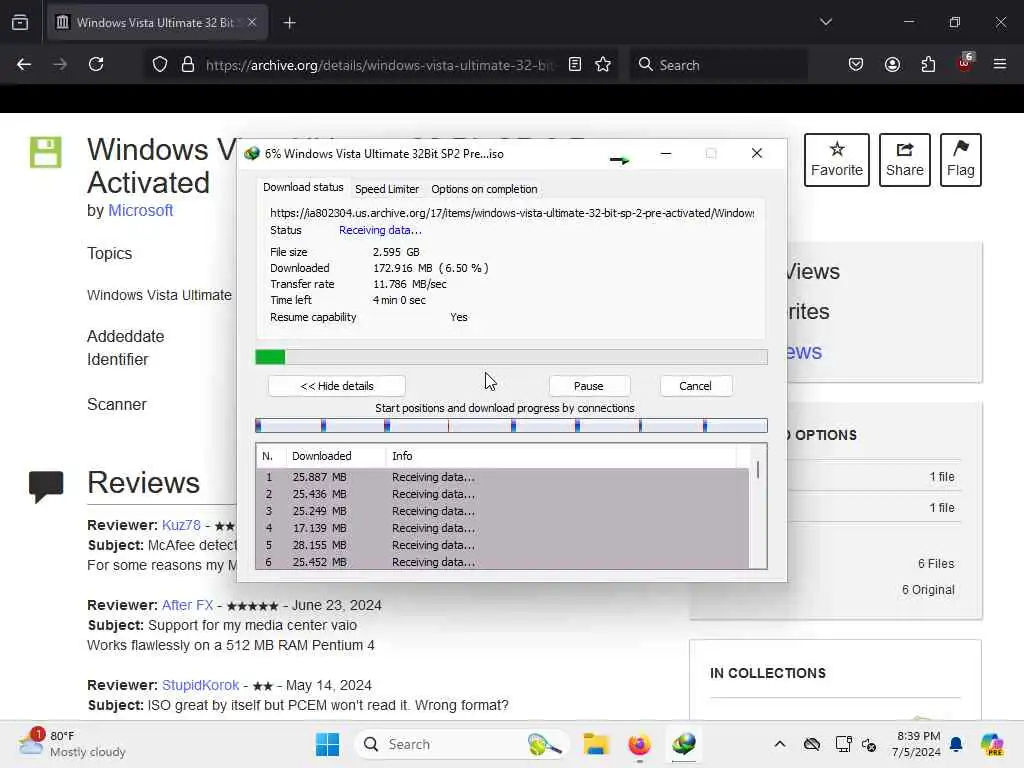This screenshot has width=1024, height=768.
Task: Click the Firefox Search input field
Action: pos(718,65)
